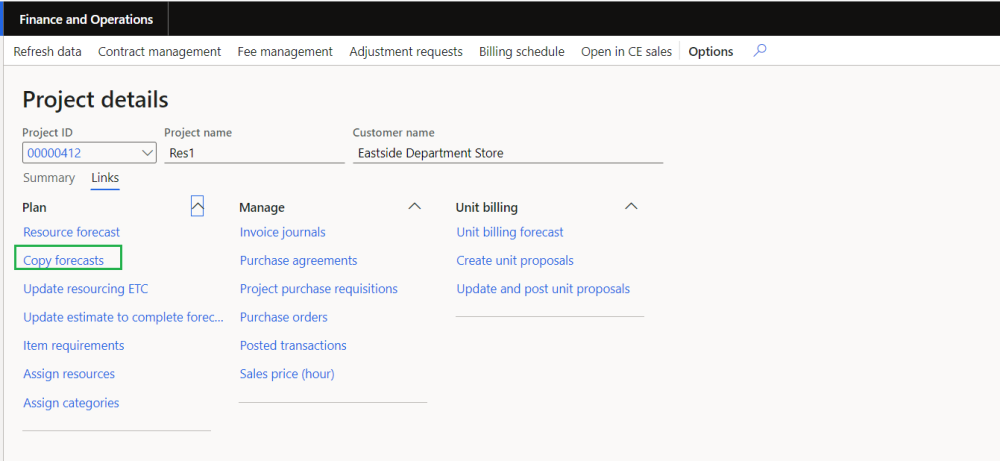The image size is (1000, 461).
Task: Collapse the Plan section chevron
Action: point(197,206)
